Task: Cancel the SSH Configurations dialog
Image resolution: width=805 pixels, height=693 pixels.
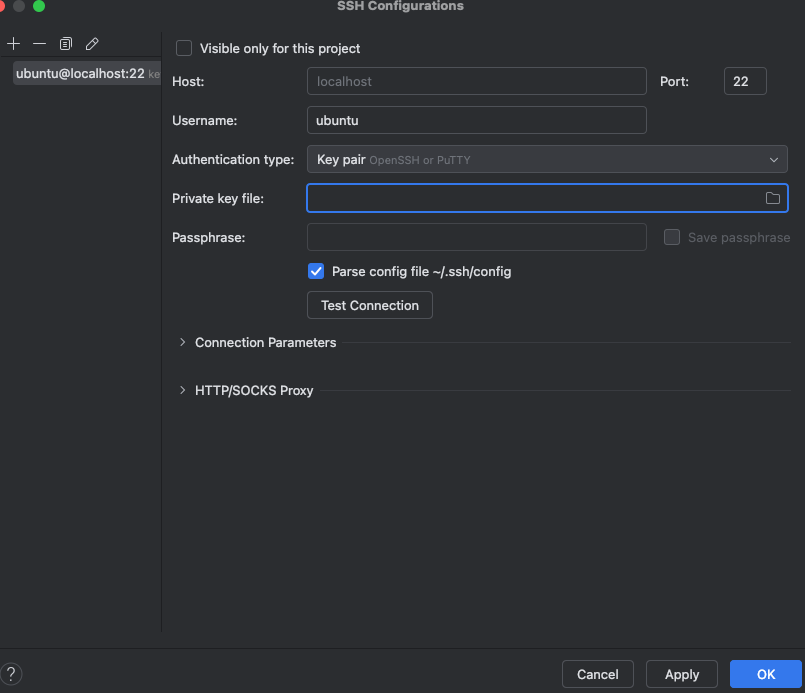Action: coord(598,674)
